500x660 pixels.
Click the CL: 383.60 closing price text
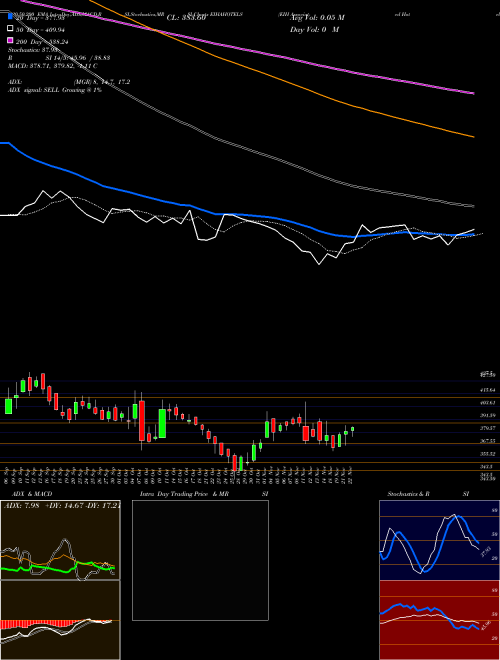tap(186, 18)
